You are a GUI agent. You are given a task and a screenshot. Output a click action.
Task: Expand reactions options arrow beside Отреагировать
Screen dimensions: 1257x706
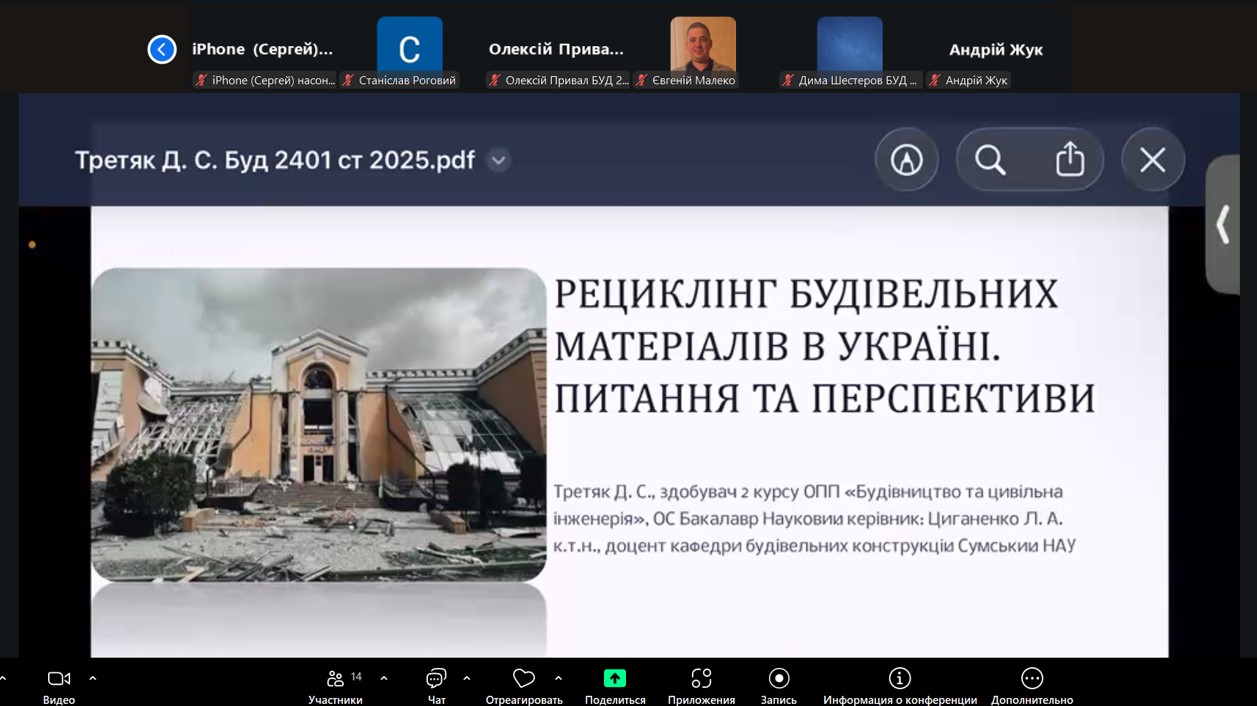(x=558, y=678)
